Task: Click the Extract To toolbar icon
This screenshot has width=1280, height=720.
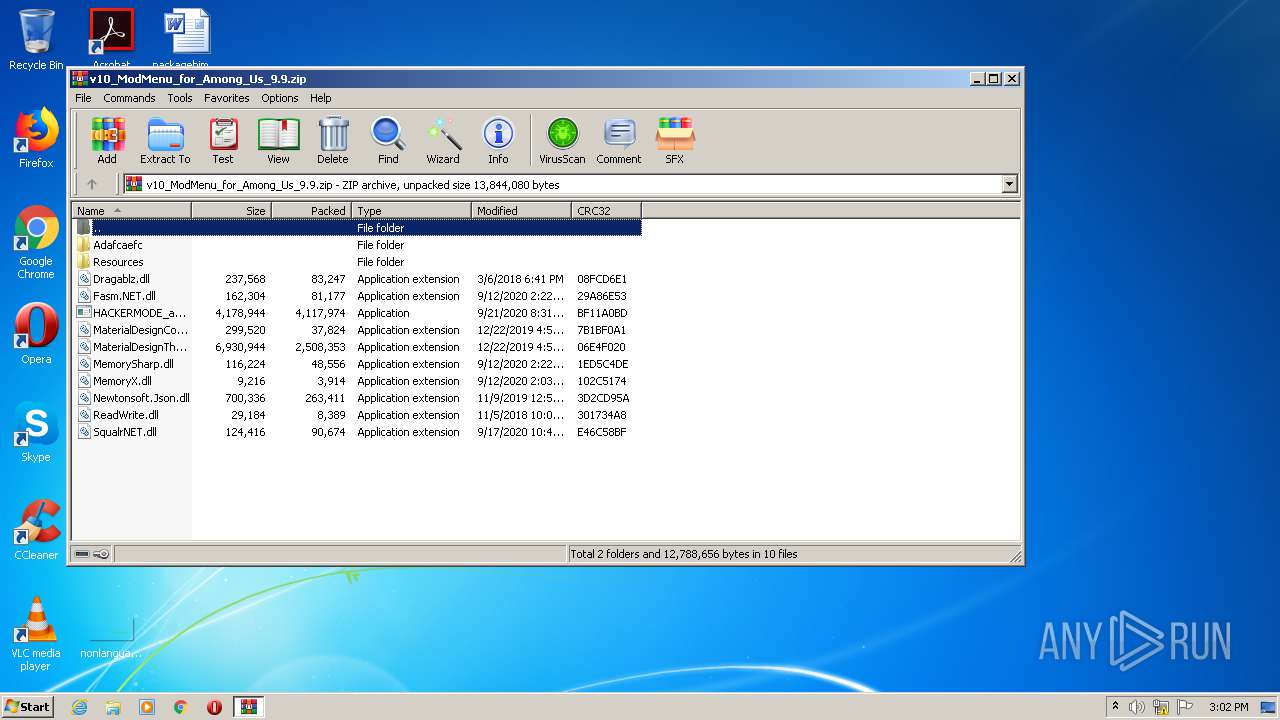Action: coord(165,140)
